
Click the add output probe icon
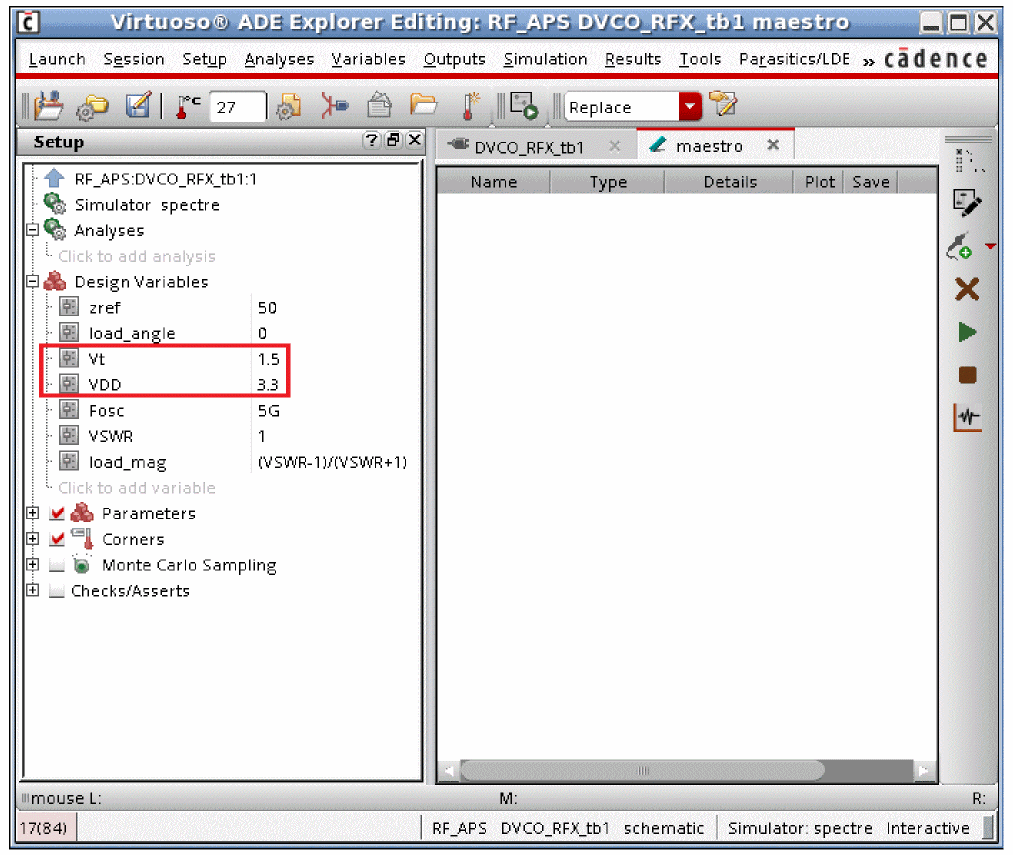(960, 246)
